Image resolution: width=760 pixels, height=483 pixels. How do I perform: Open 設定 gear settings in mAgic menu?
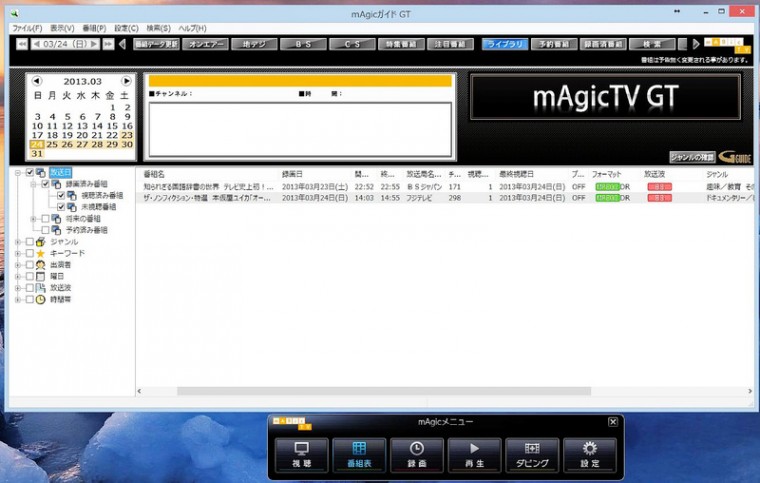[589, 455]
